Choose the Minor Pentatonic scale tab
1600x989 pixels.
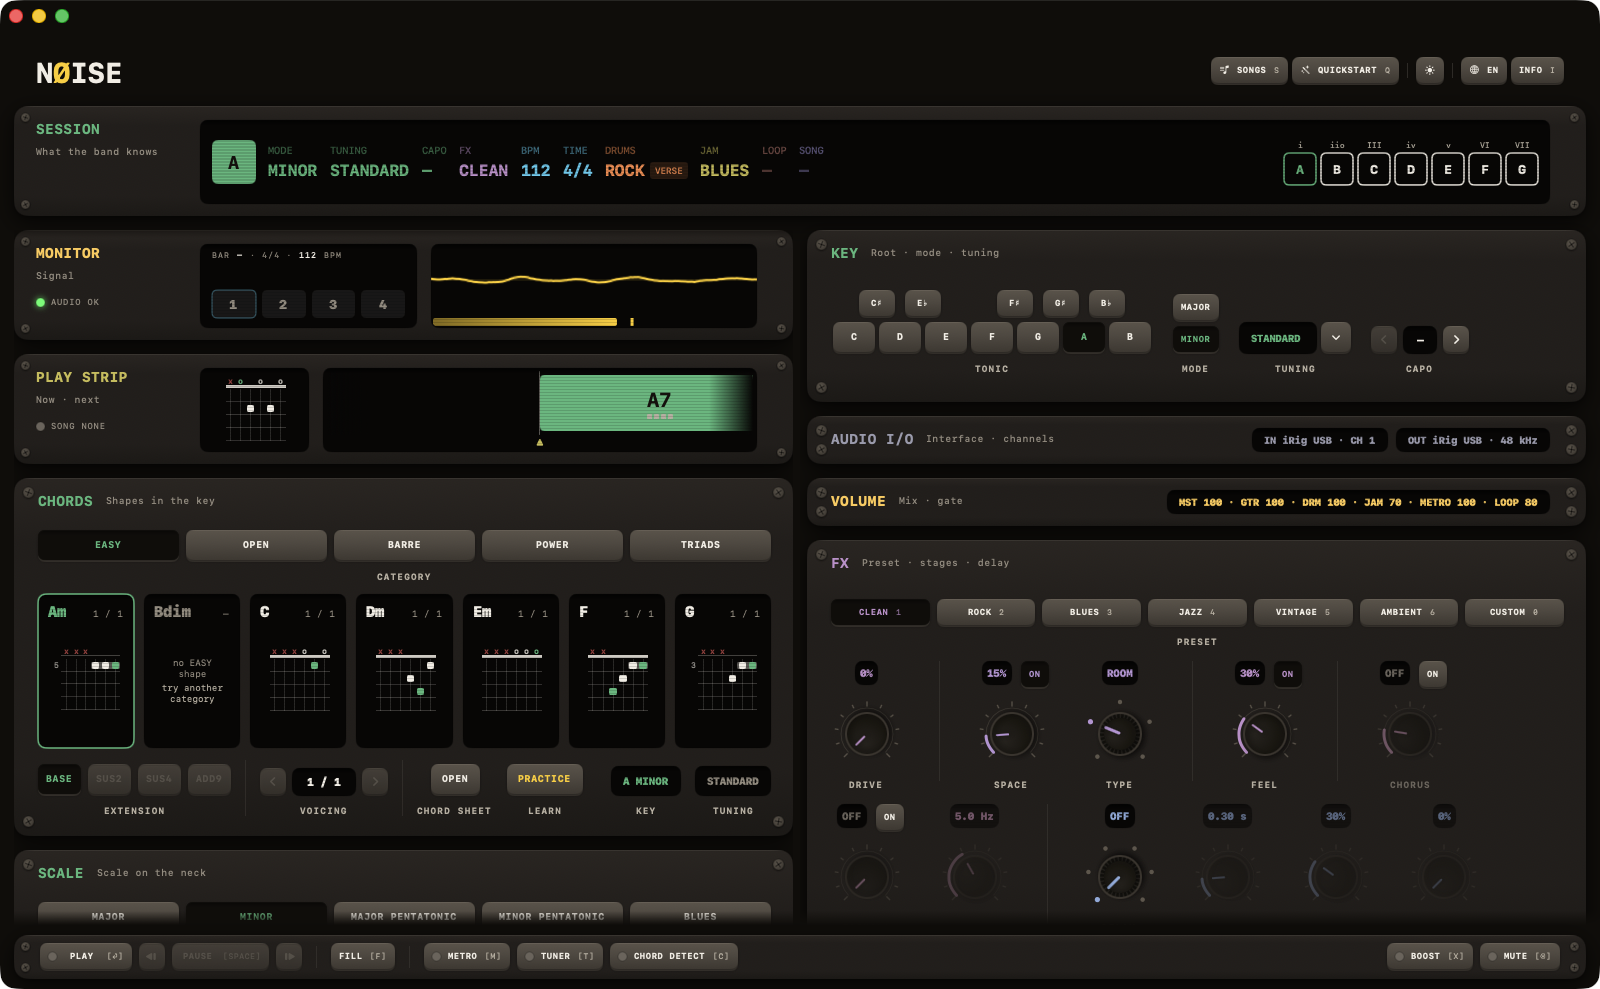tap(552, 914)
